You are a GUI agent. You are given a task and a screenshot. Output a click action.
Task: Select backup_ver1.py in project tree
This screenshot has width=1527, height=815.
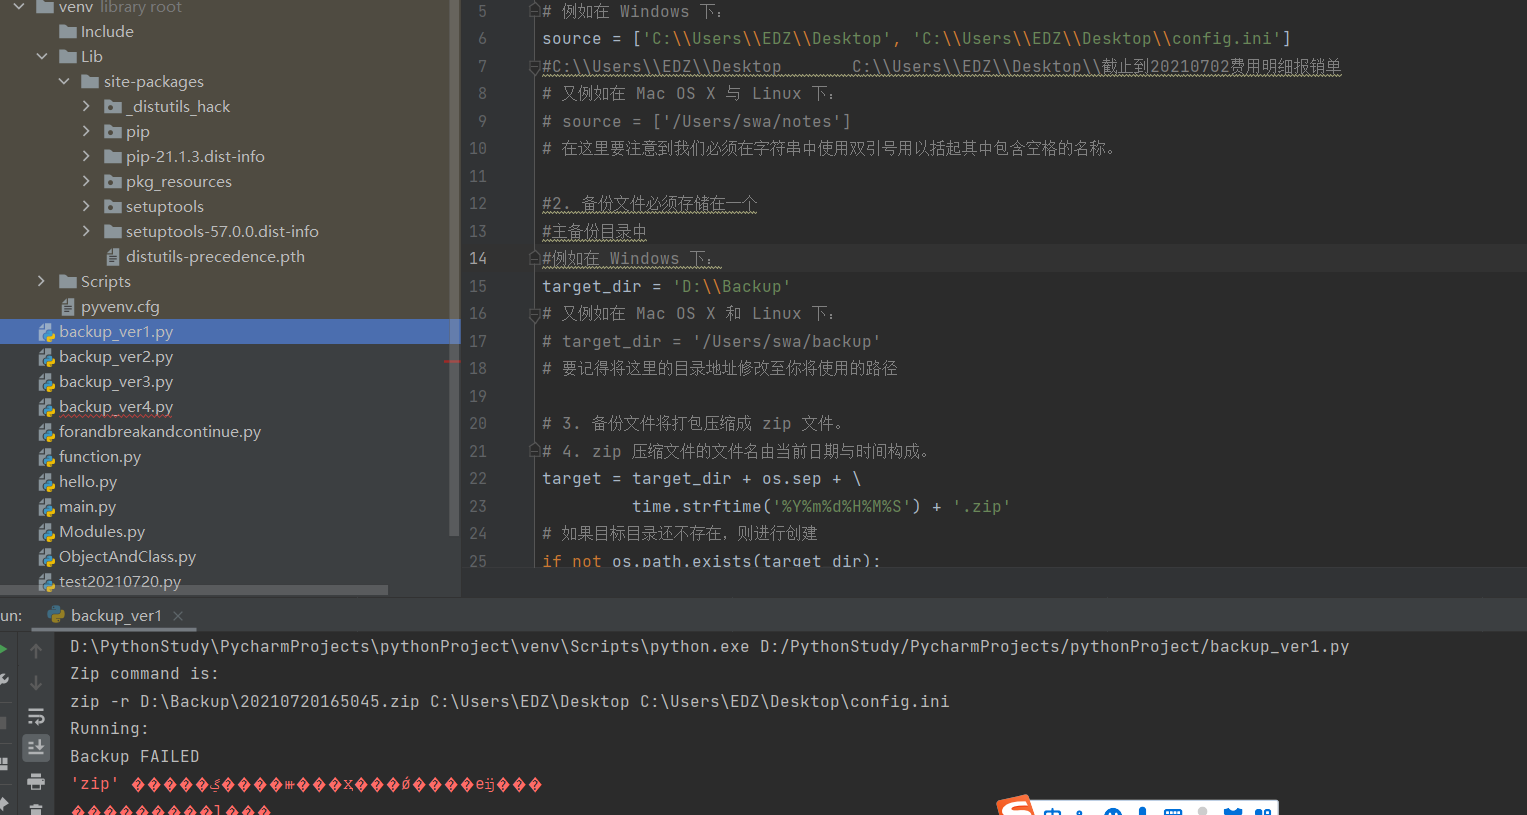click(x=116, y=331)
